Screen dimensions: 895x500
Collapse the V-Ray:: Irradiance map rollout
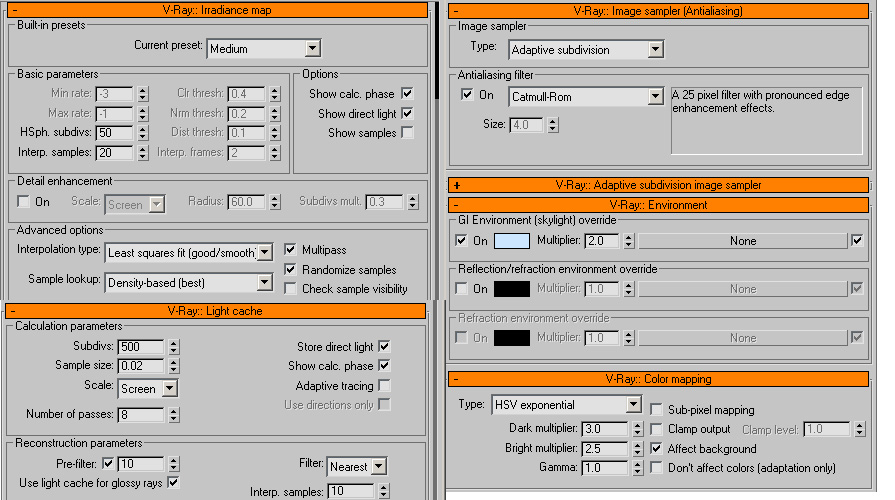(217, 10)
